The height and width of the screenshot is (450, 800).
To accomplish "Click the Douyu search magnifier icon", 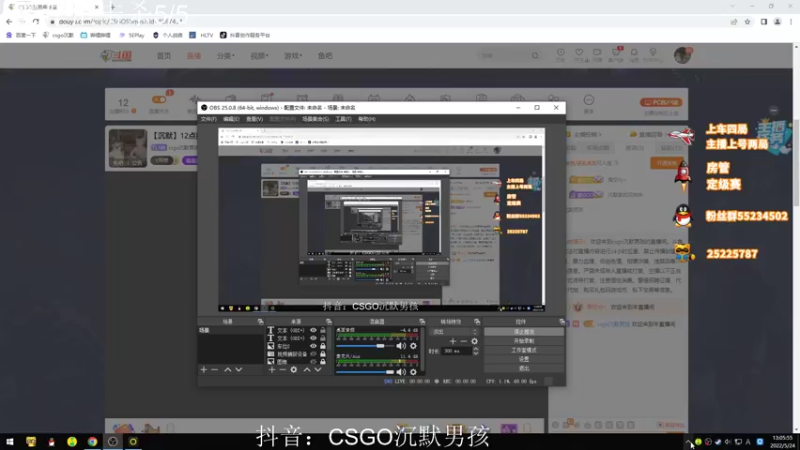I will (535, 56).
